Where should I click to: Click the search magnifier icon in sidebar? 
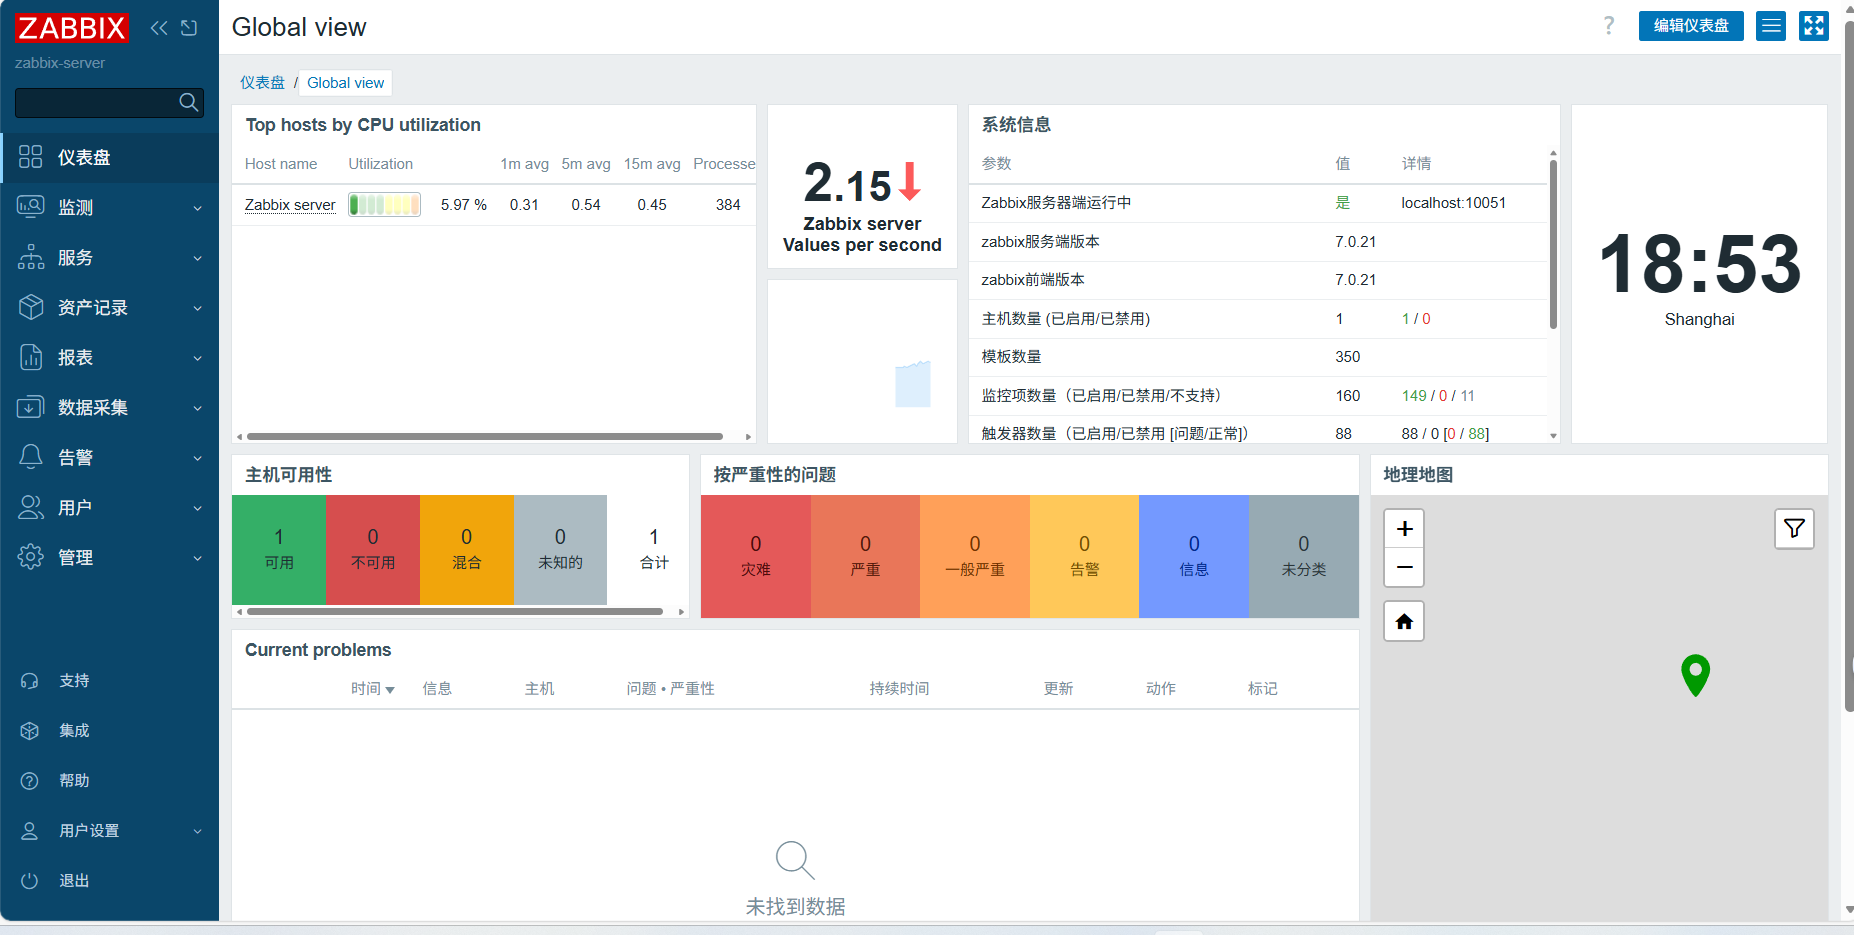188,102
